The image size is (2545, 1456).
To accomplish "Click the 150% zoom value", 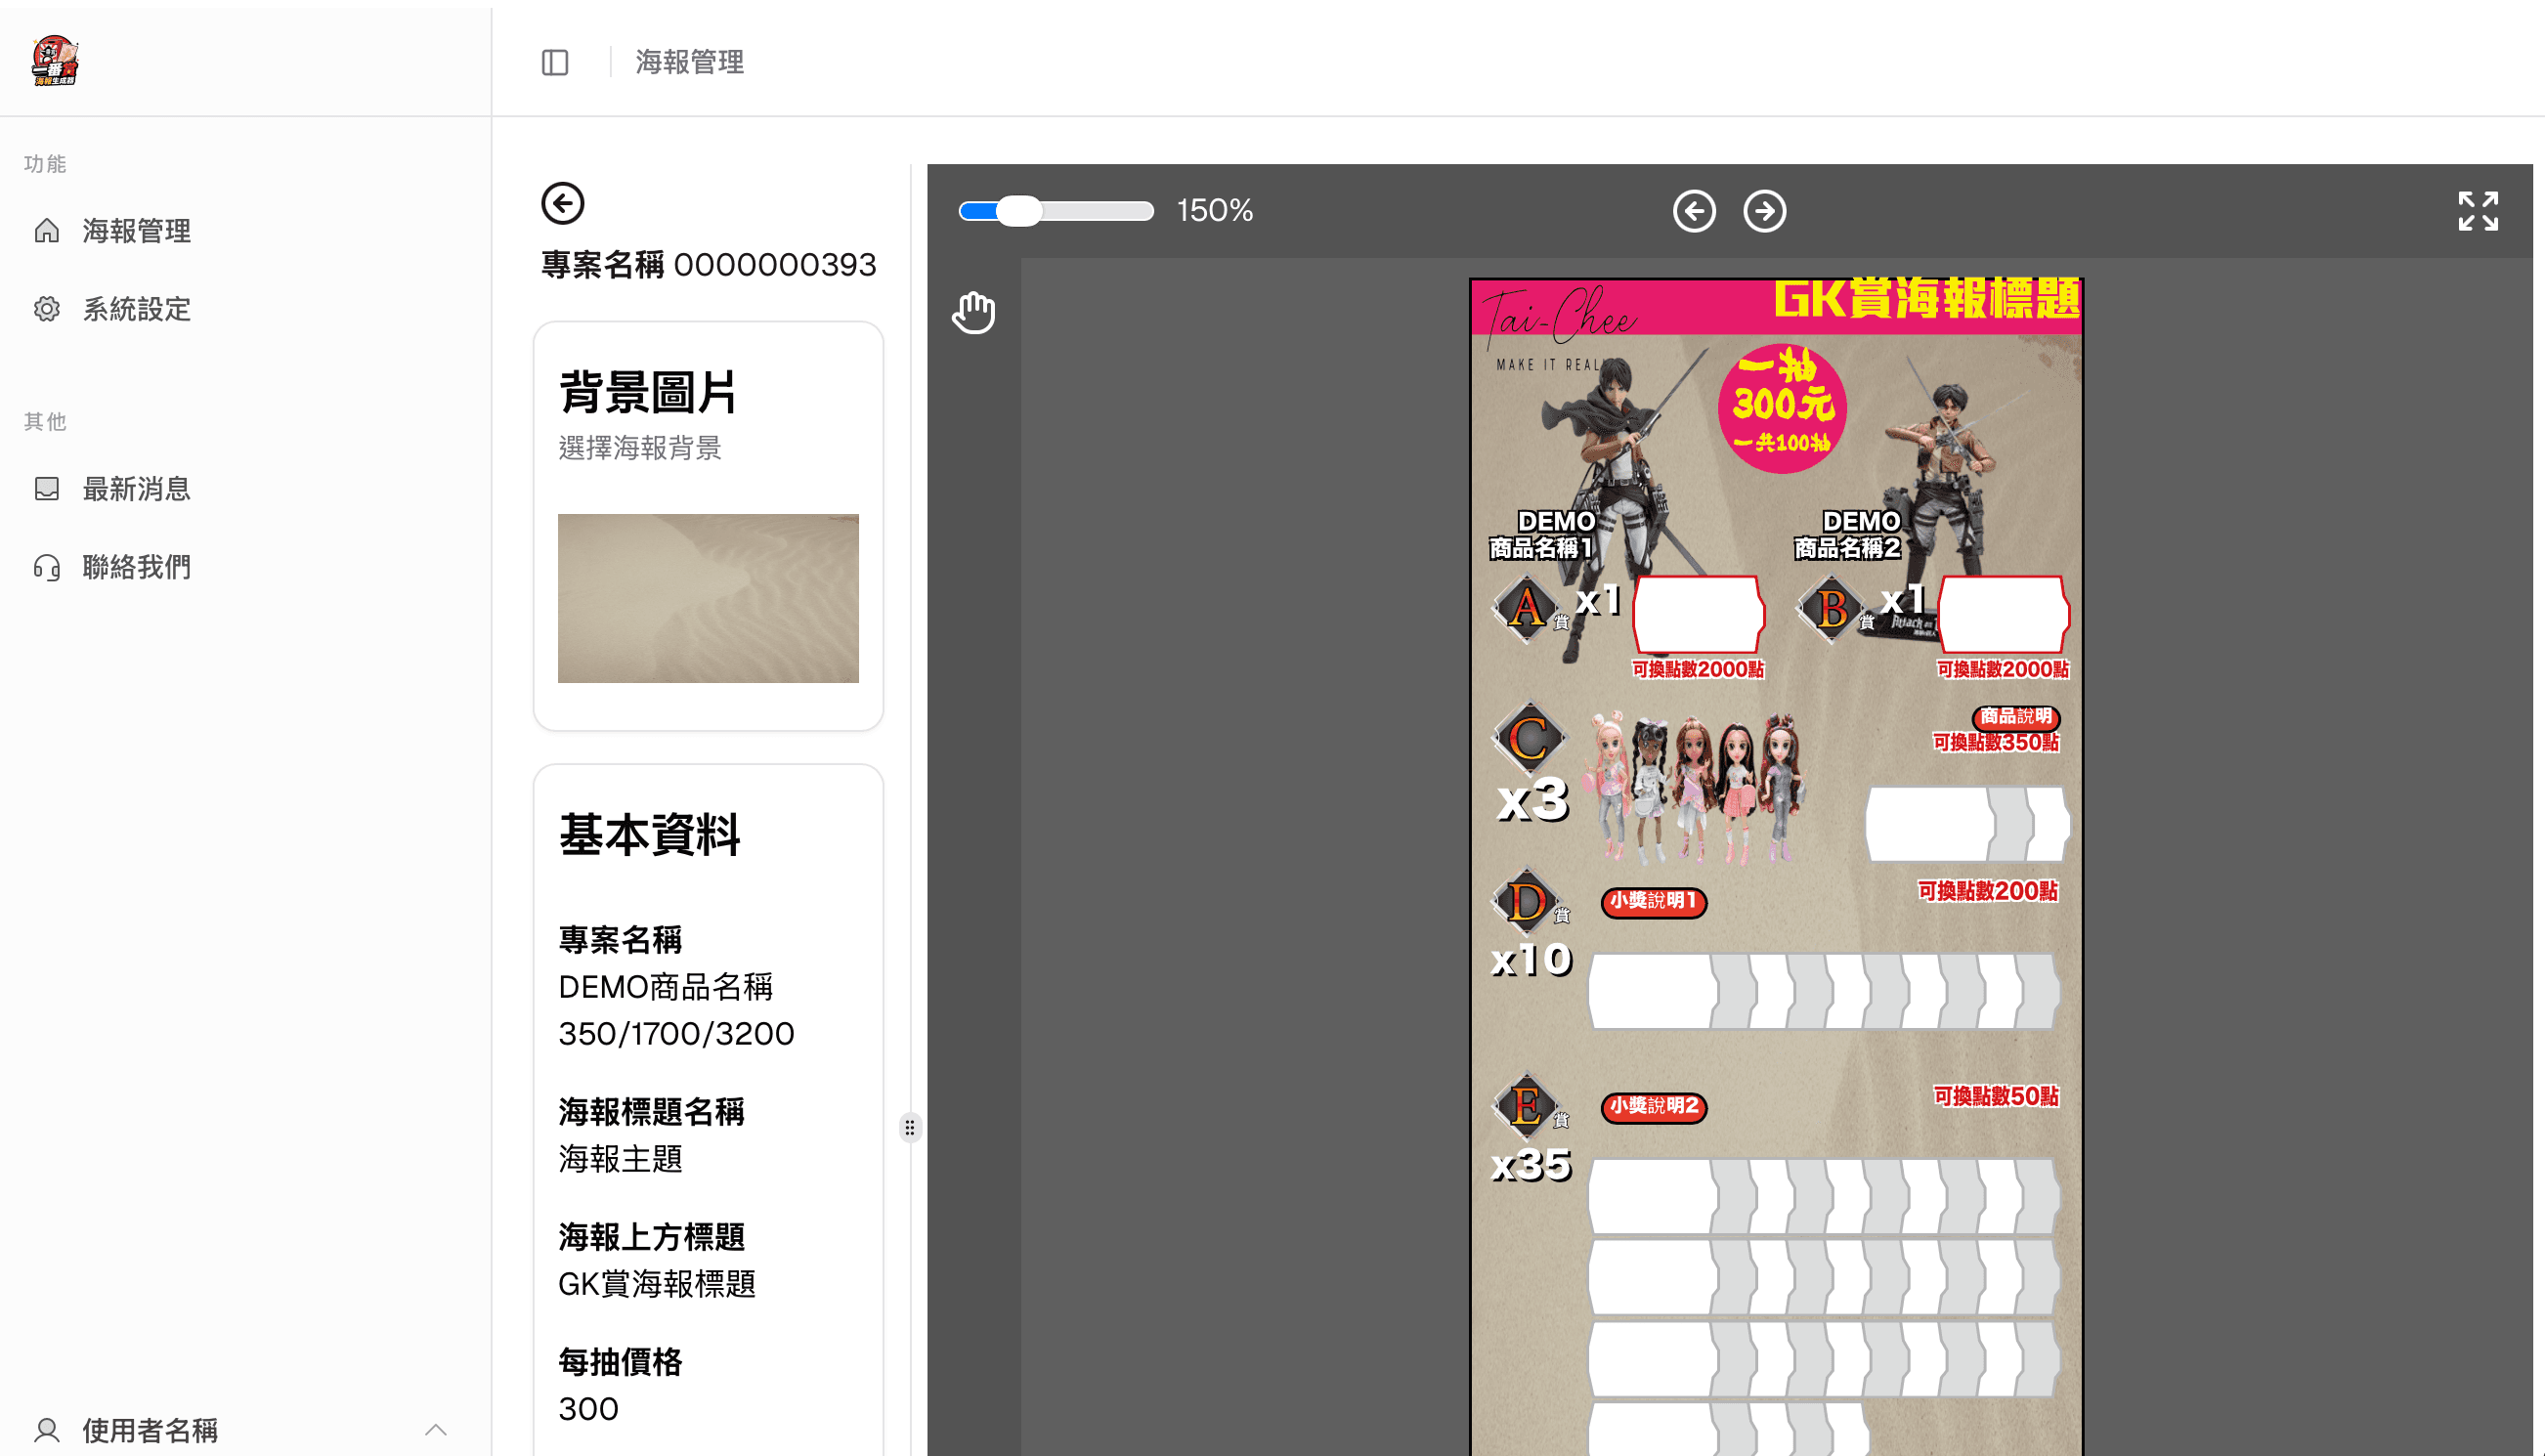I will click(x=1215, y=211).
